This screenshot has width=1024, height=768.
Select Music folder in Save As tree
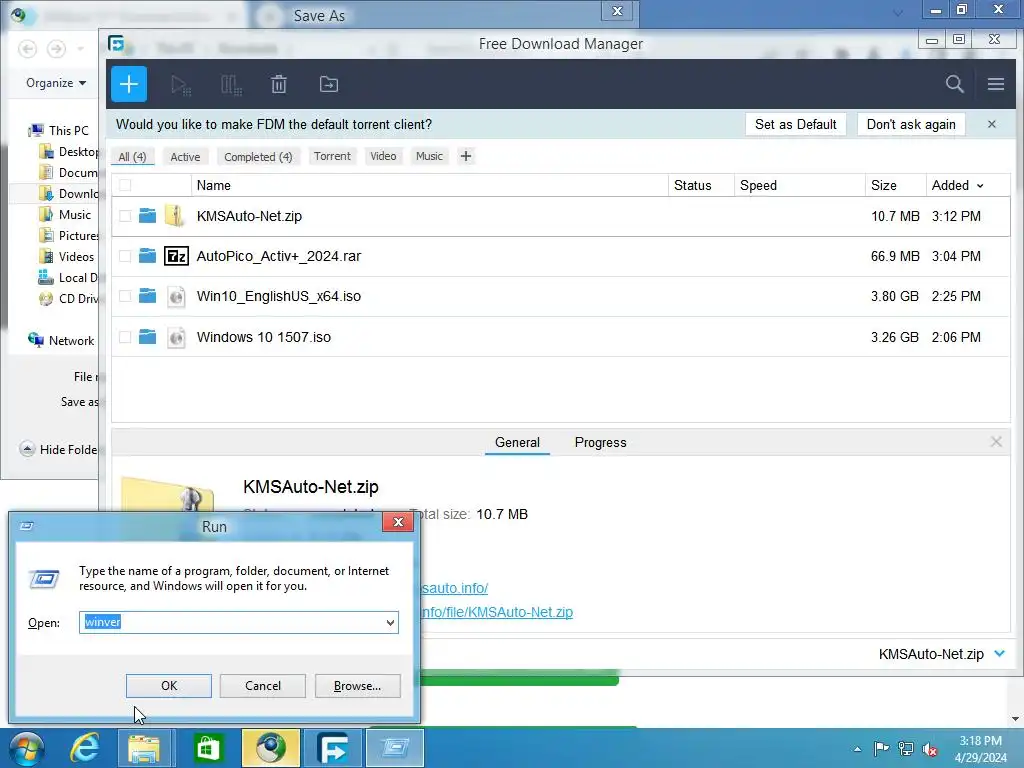(x=65, y=214)
